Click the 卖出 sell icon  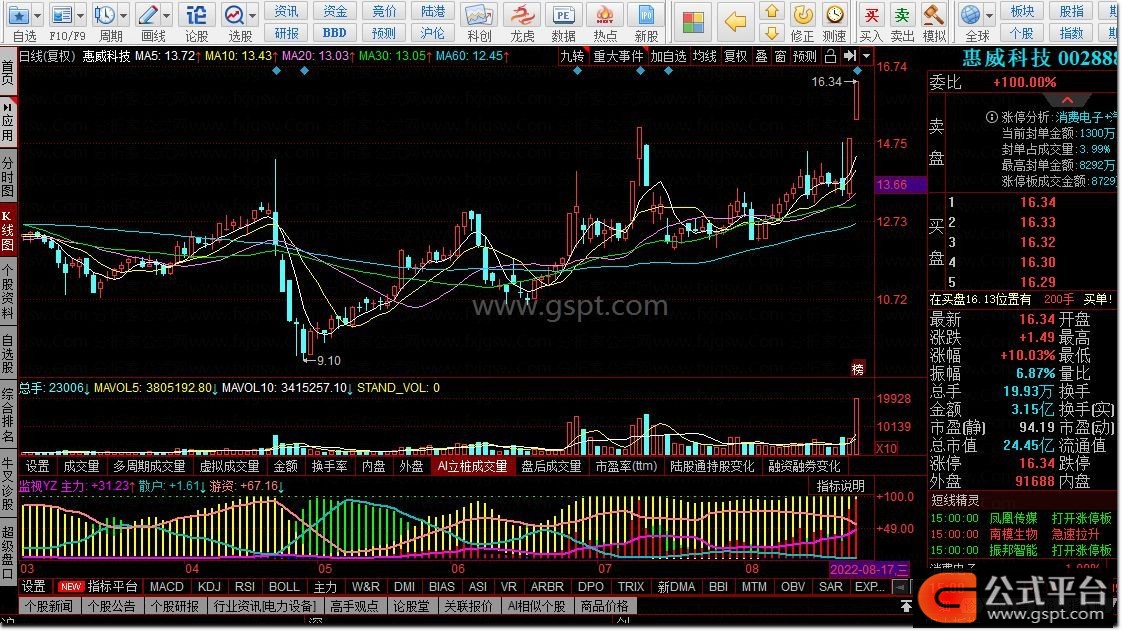tap(902, 15)
